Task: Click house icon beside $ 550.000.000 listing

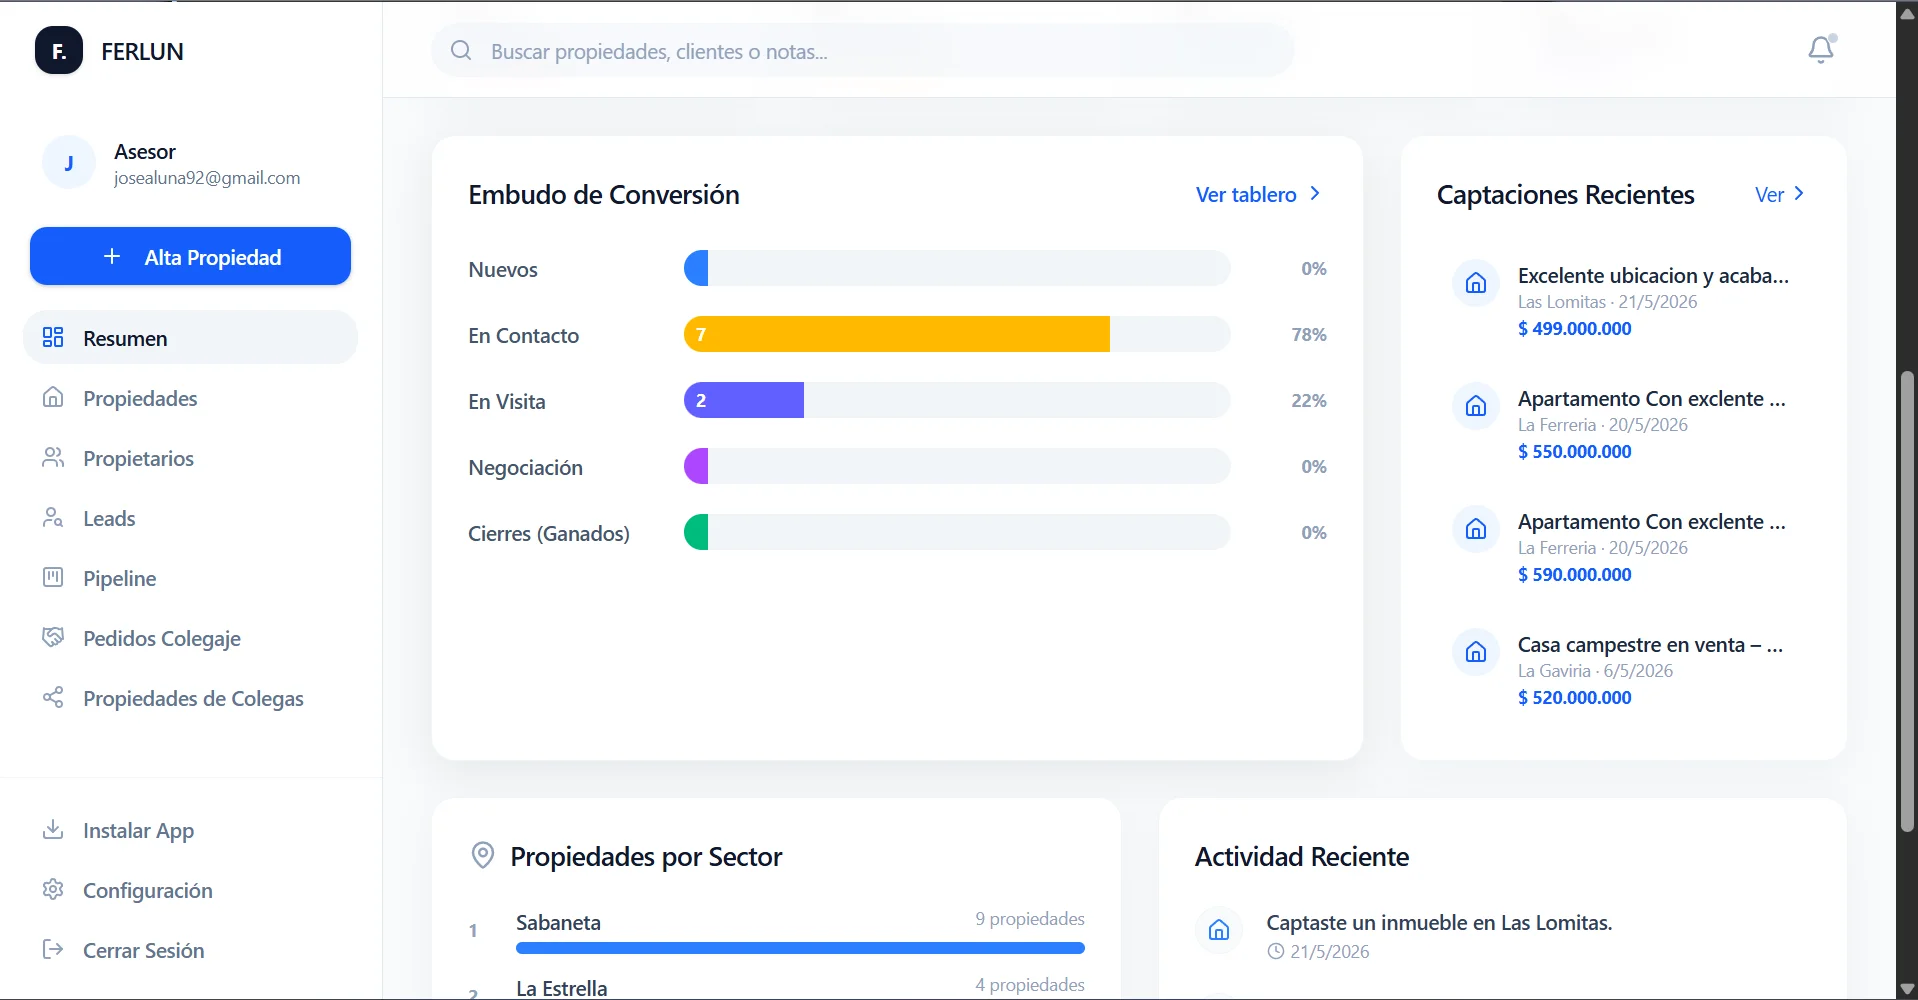Action: click(1476, 406)
